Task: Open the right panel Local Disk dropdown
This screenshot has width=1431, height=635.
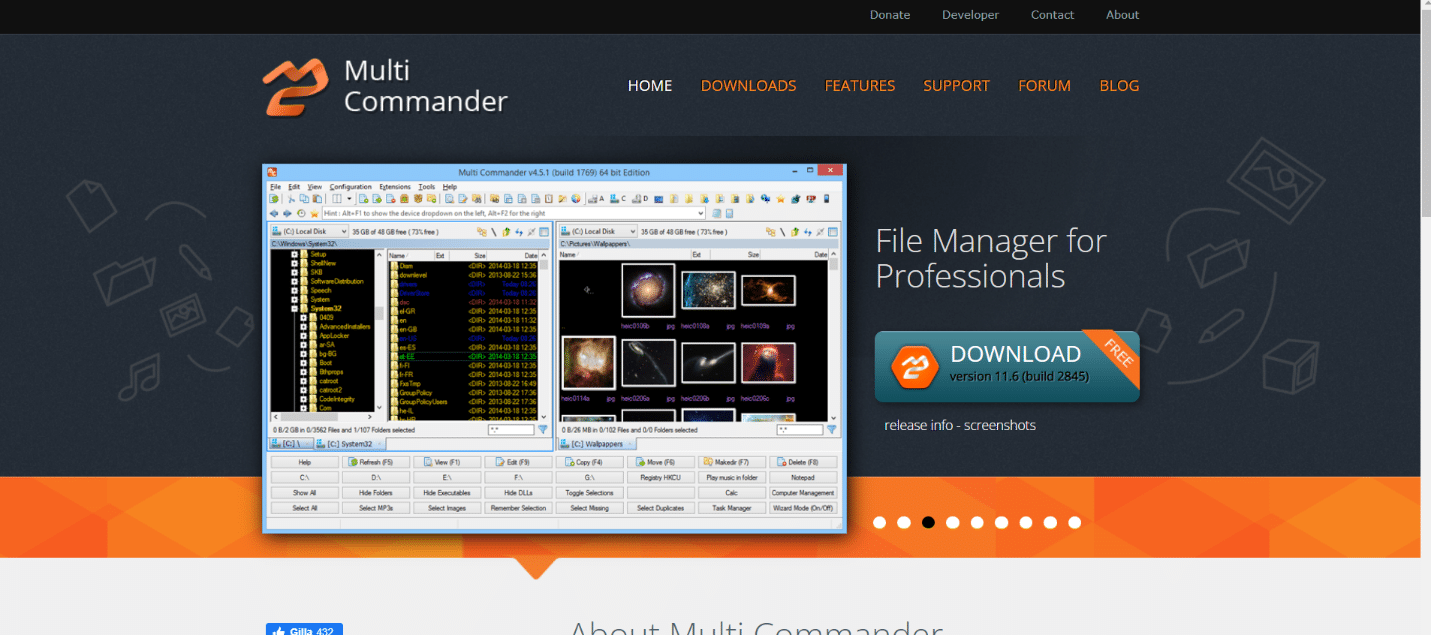Action: (598, 231)
